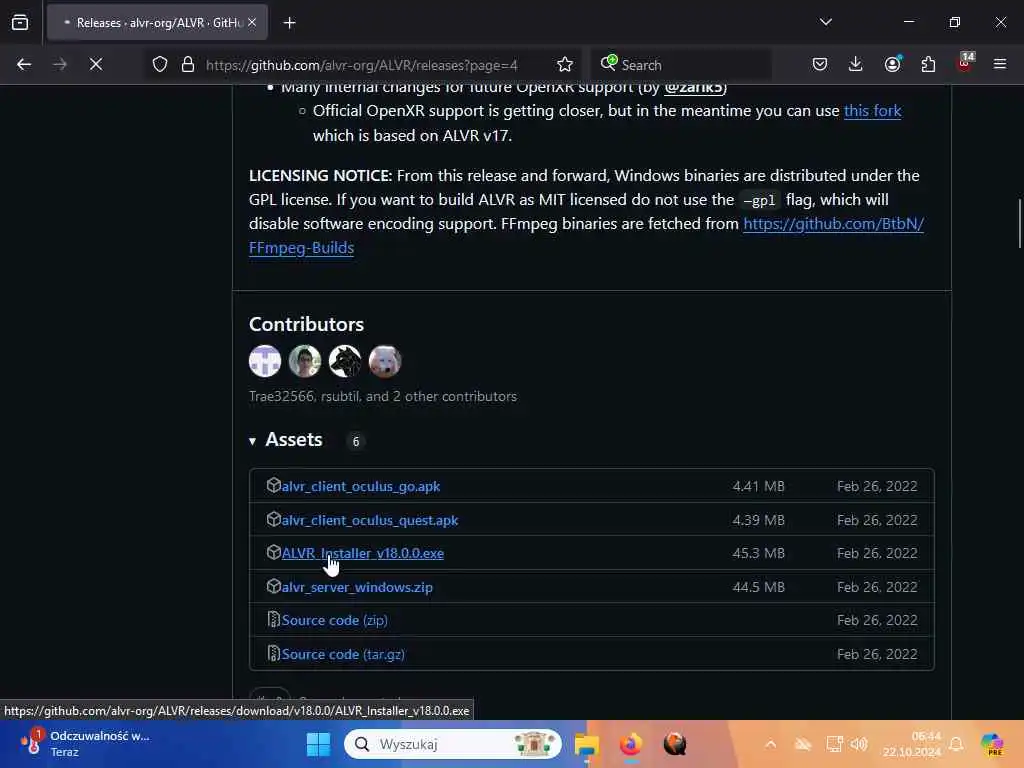The image size is (1024, 768).
Task: Follow the 'this fork' link
Action: [872, 111]
